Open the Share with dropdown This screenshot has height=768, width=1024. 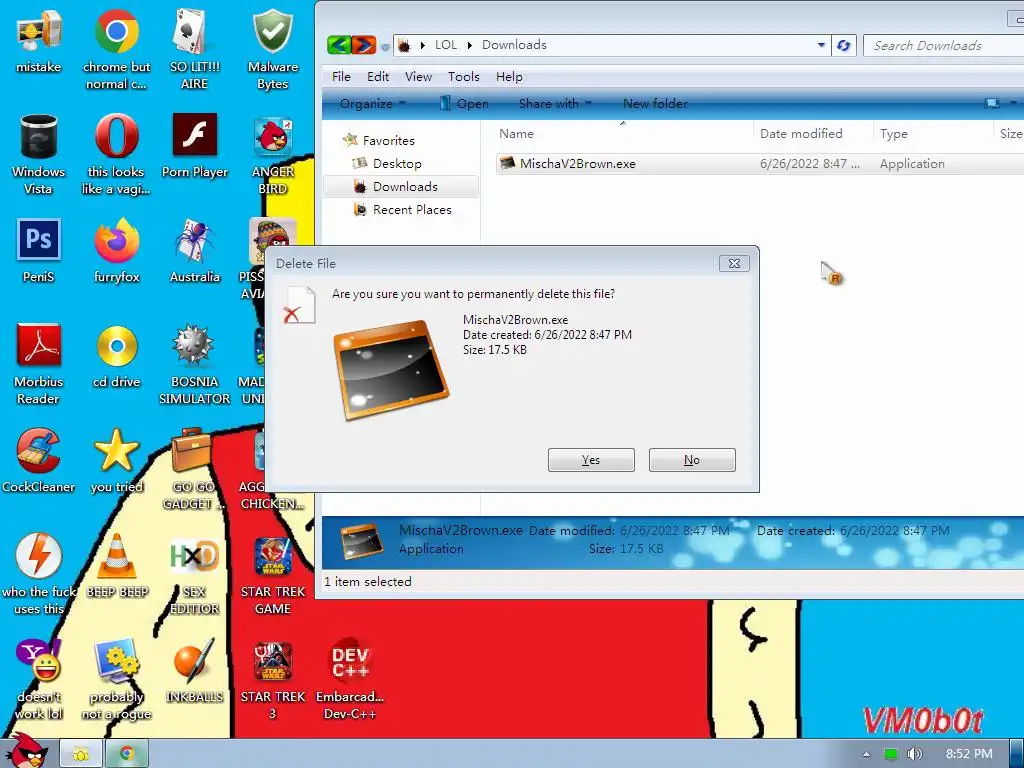[x=555, y=103]
